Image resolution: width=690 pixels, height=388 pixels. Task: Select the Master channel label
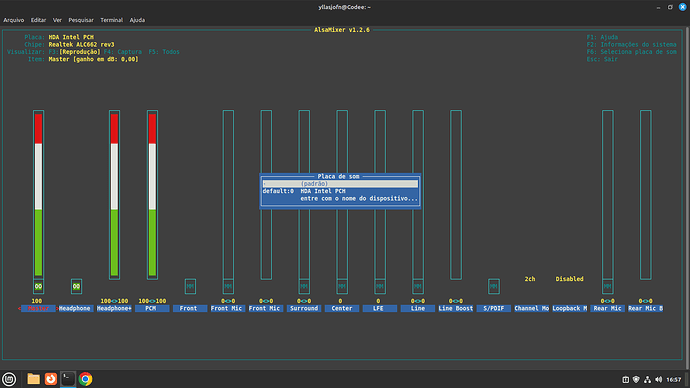(x=38, y=308)
